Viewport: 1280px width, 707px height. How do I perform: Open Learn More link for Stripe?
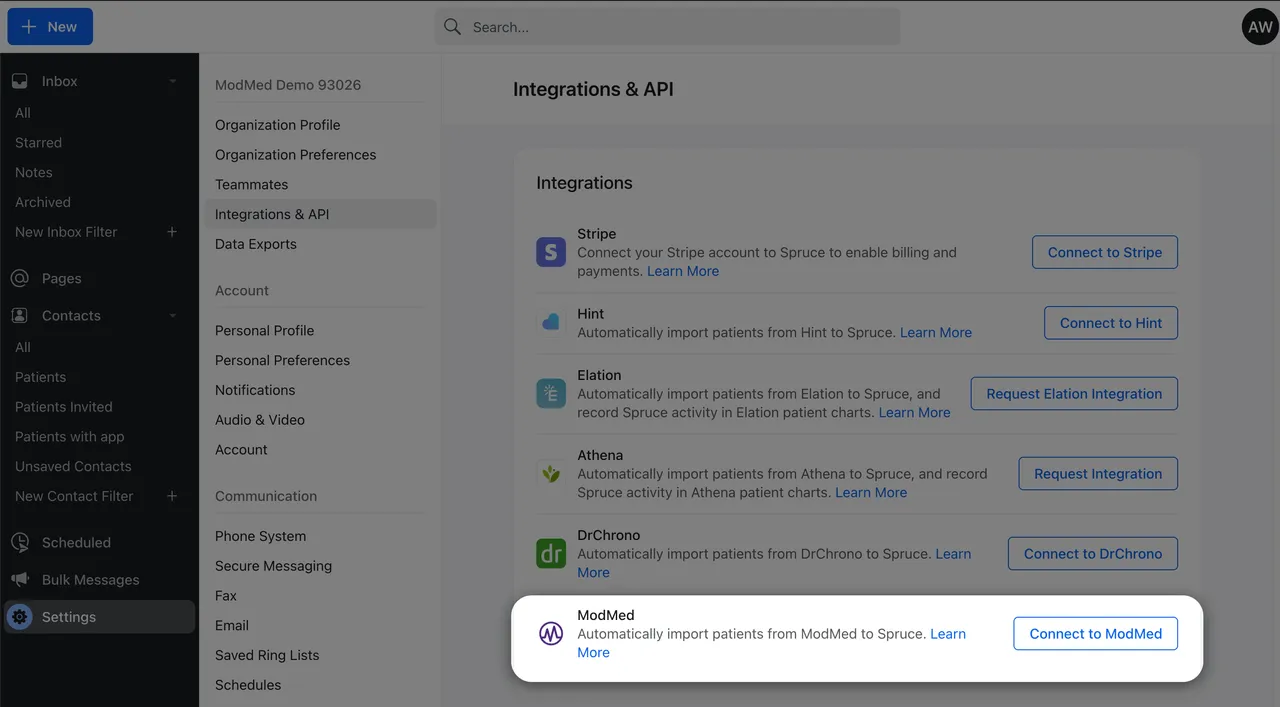click(683, 271)
